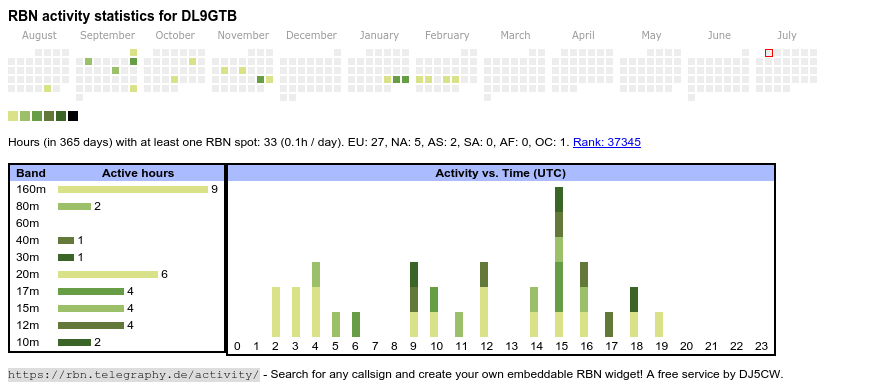Click the 17m active hours bar
The height and width of the screenshot is (390, 870).
coord(91,291)
